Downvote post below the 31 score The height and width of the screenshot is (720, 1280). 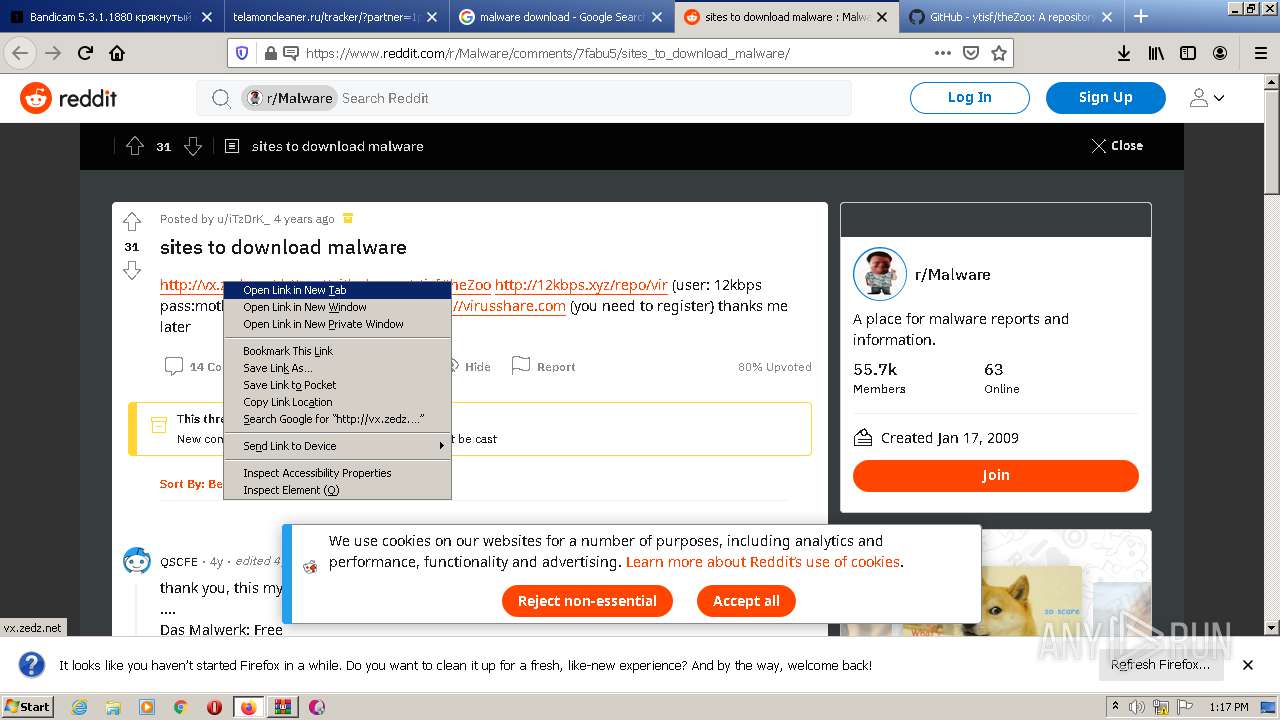pyautogui.click(x=131, y=270)
